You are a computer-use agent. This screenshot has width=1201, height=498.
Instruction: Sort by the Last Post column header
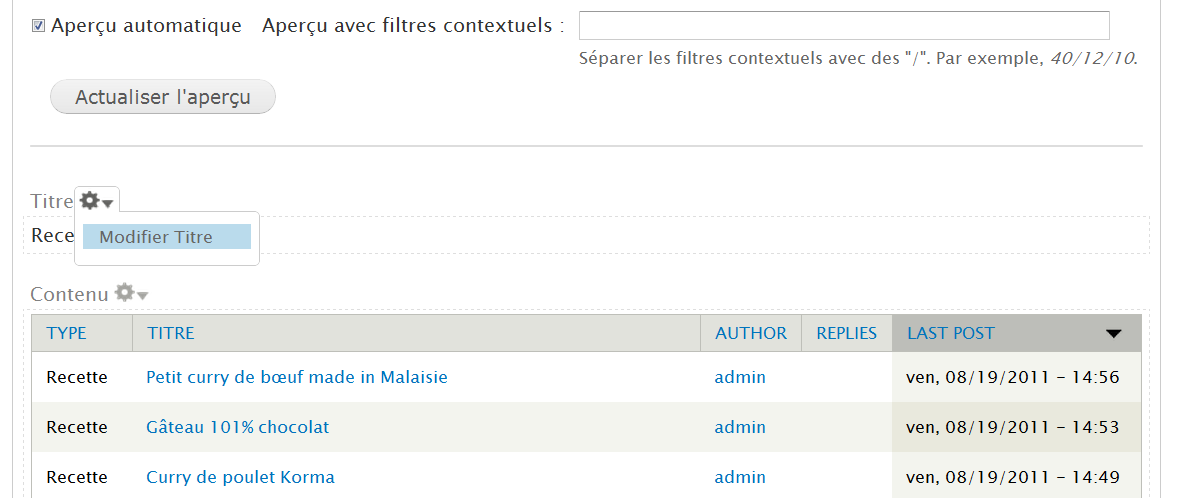(951, 333)
